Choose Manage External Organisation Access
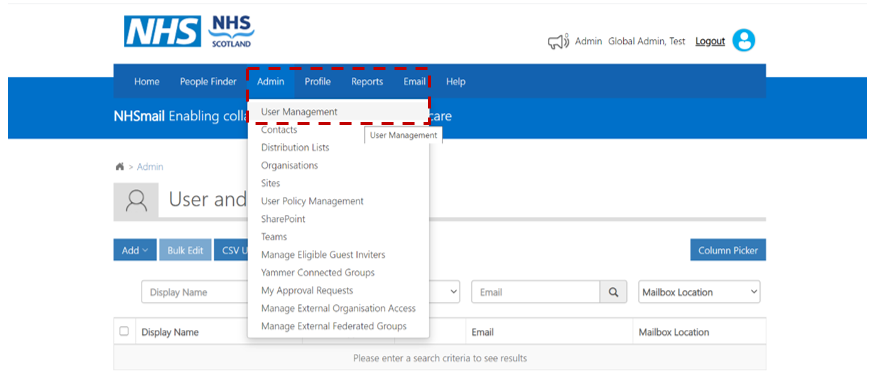877x387 pixels. [x=338, y=309]
